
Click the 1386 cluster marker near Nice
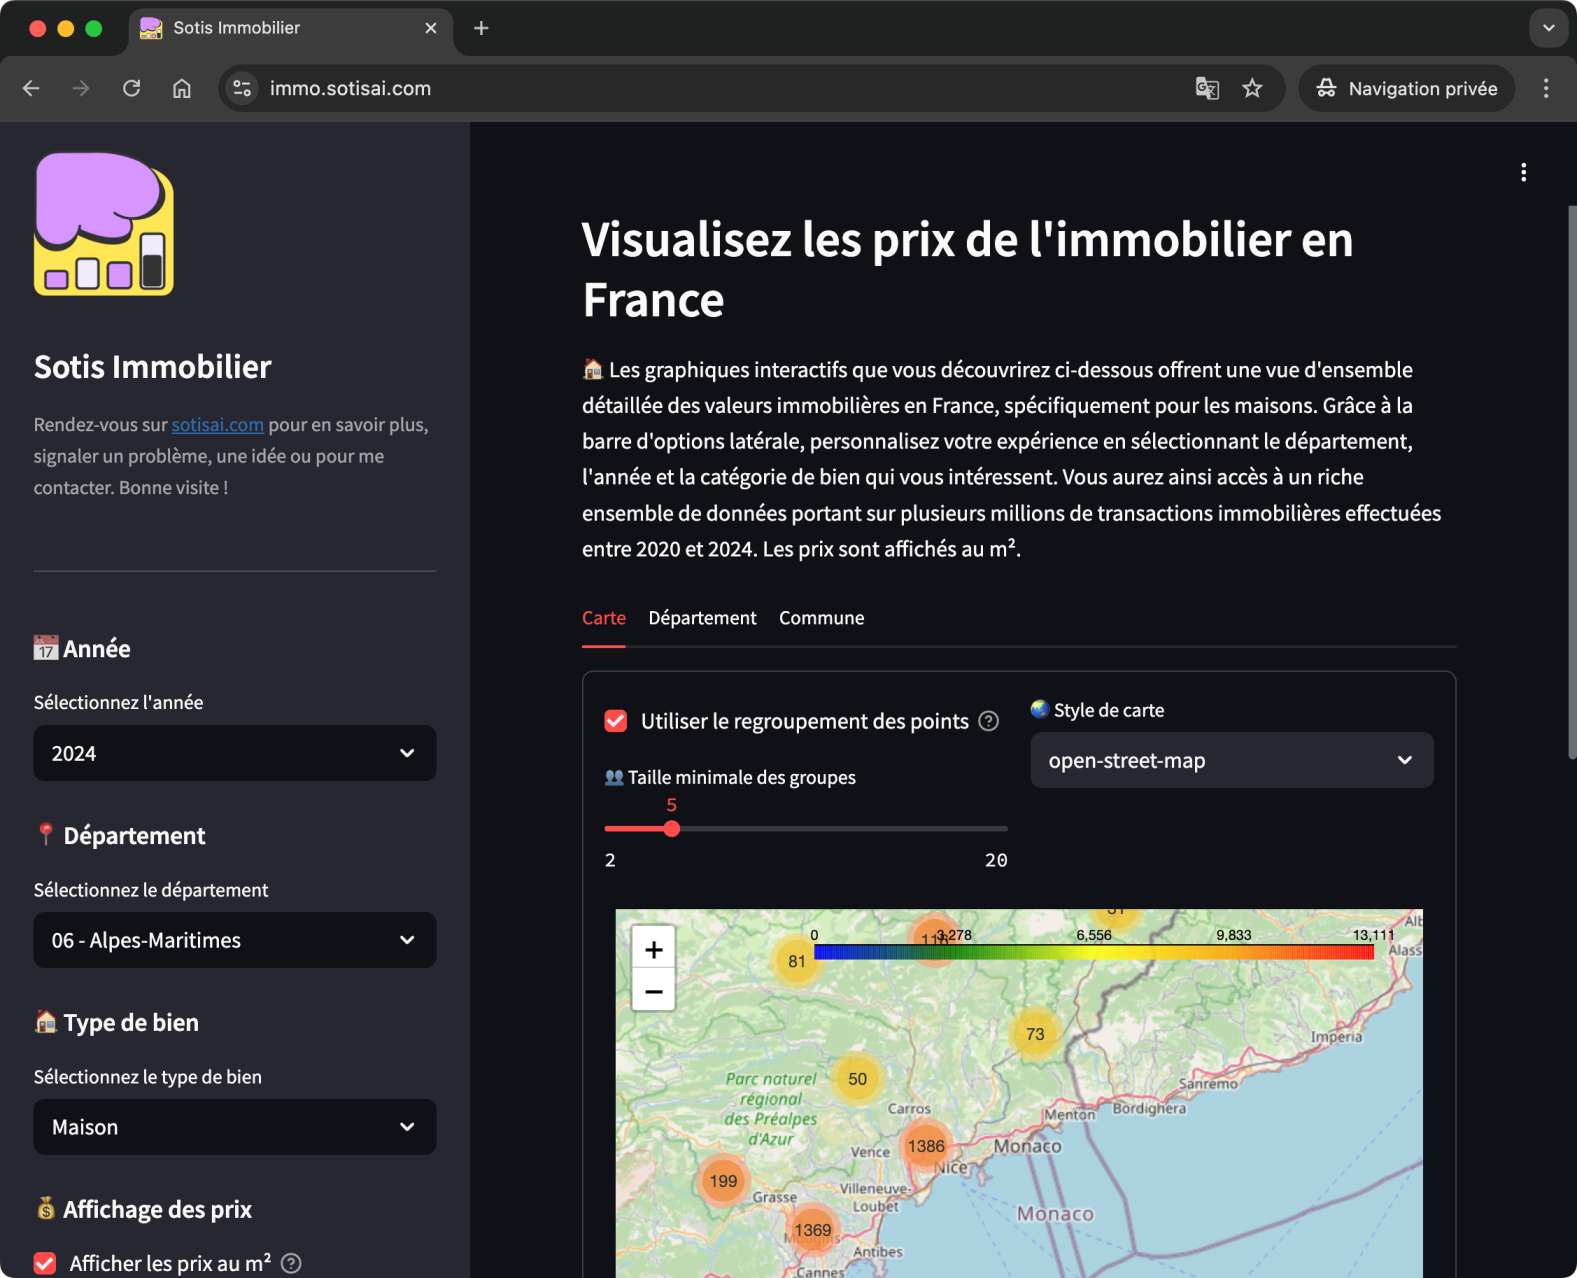[926, 1146]
